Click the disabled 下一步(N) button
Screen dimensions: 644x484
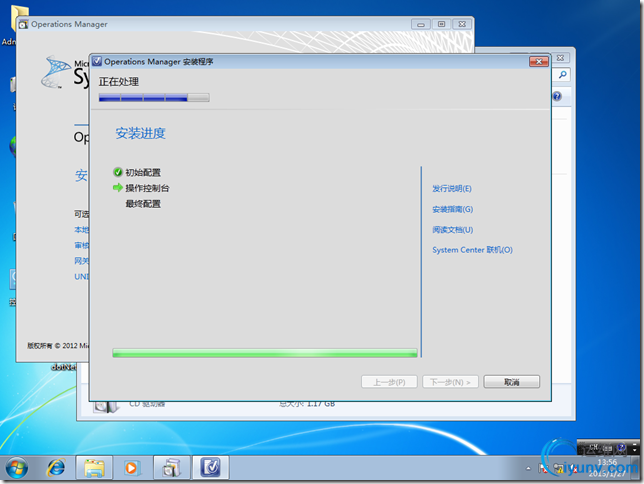[x=450, y=382]
